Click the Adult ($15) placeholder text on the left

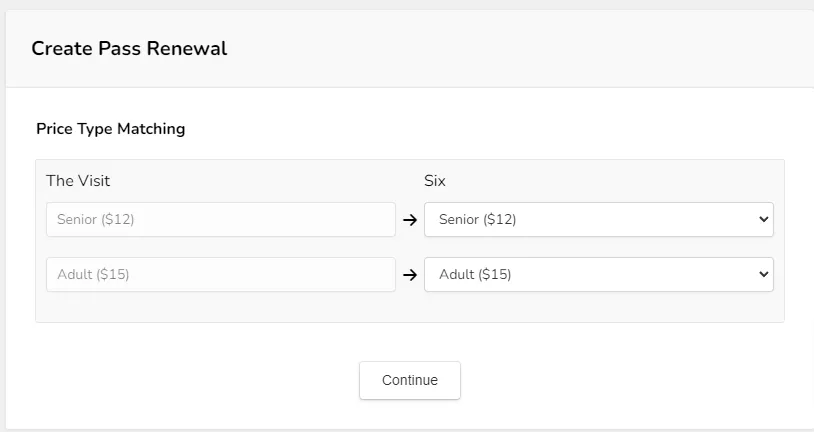pyautogui.click(x=93, y=274)
